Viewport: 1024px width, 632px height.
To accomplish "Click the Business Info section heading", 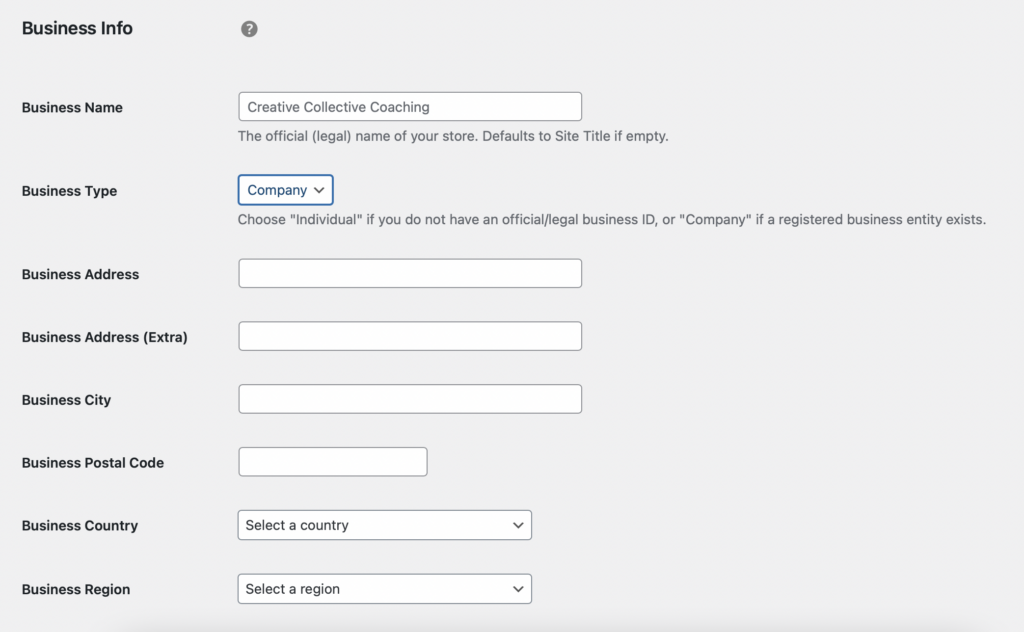I will pyautogui.click(x=77, y=29).
